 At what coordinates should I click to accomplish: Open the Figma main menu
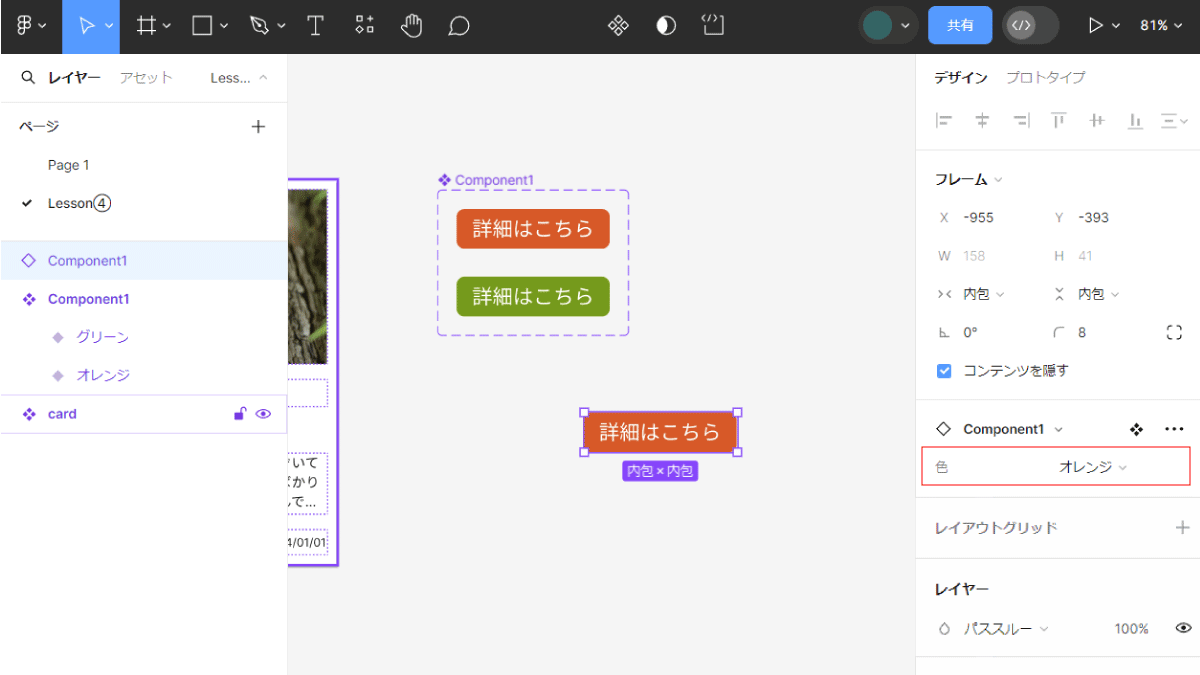tap(31, 26)
